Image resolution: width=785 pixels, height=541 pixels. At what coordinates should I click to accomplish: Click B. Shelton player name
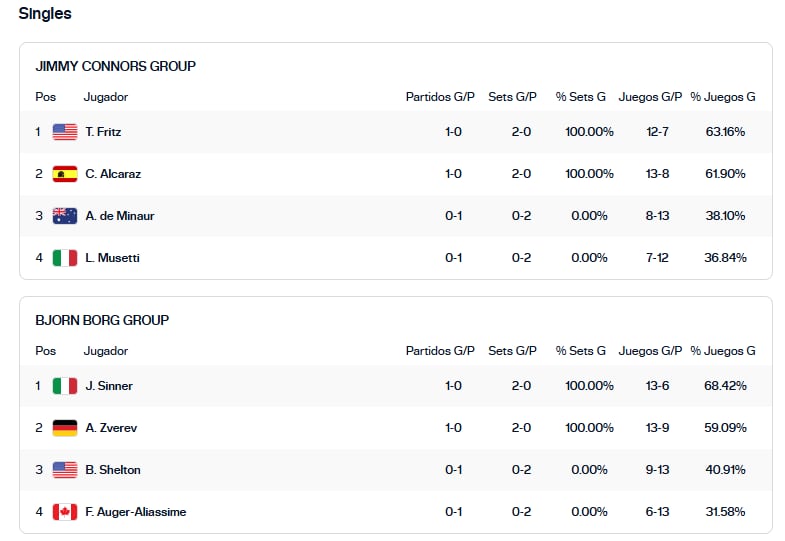[113, 470]
